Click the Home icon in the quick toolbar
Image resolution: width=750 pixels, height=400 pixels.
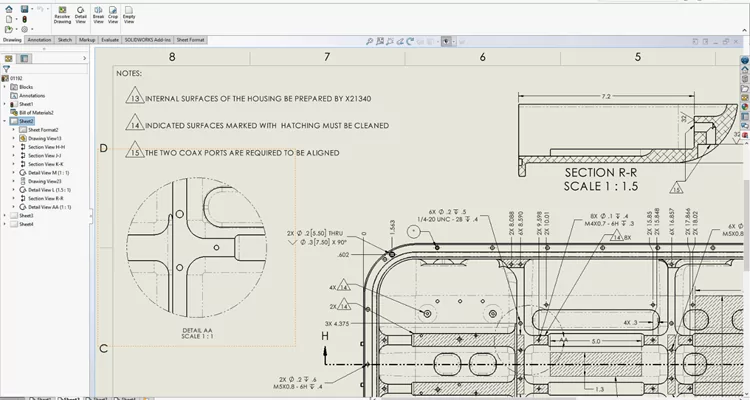coord(9,9)
